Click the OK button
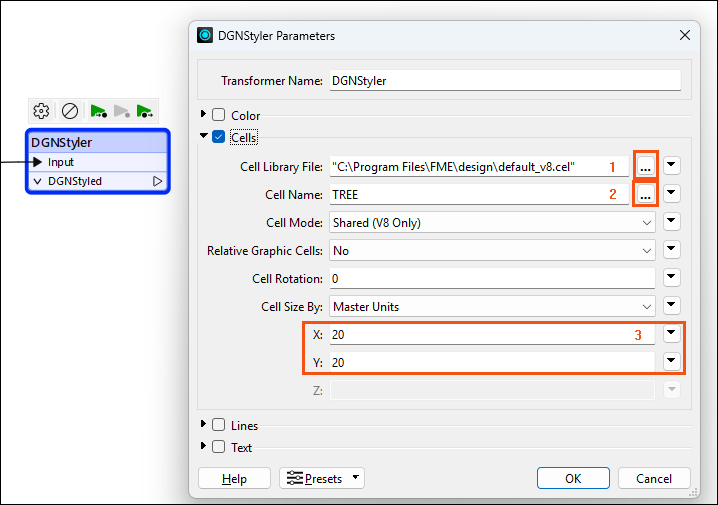 click(x=573, y=478)
